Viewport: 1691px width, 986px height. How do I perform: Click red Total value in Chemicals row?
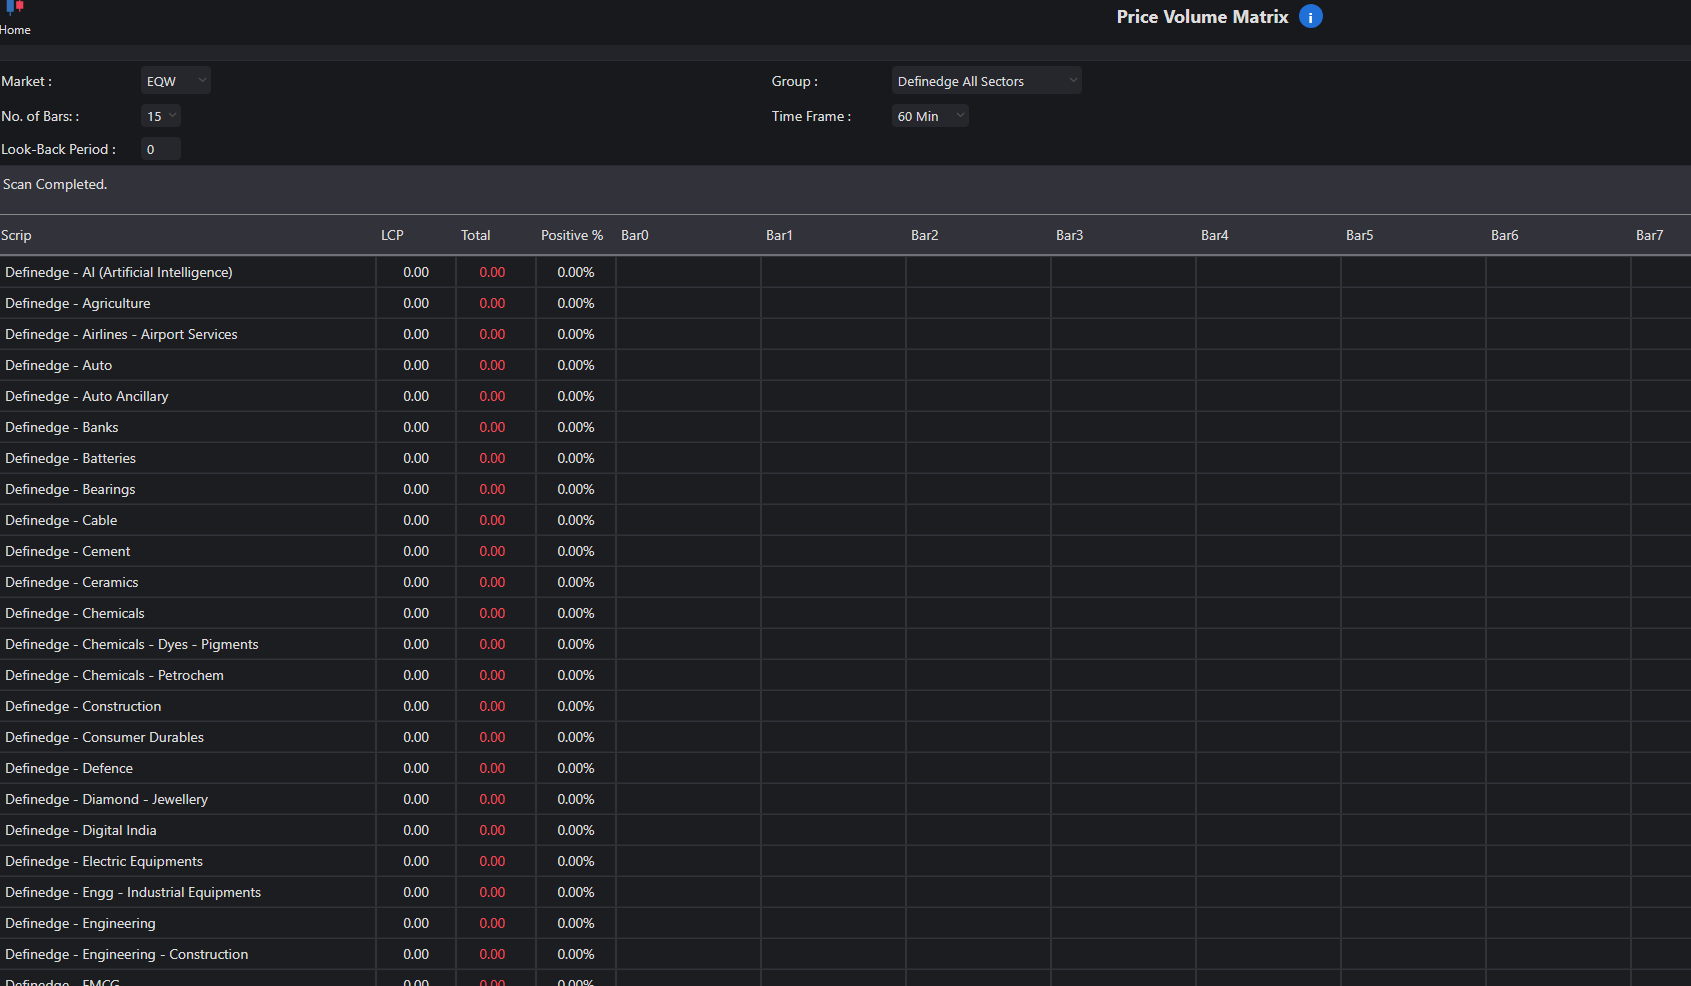pos(492,613)
